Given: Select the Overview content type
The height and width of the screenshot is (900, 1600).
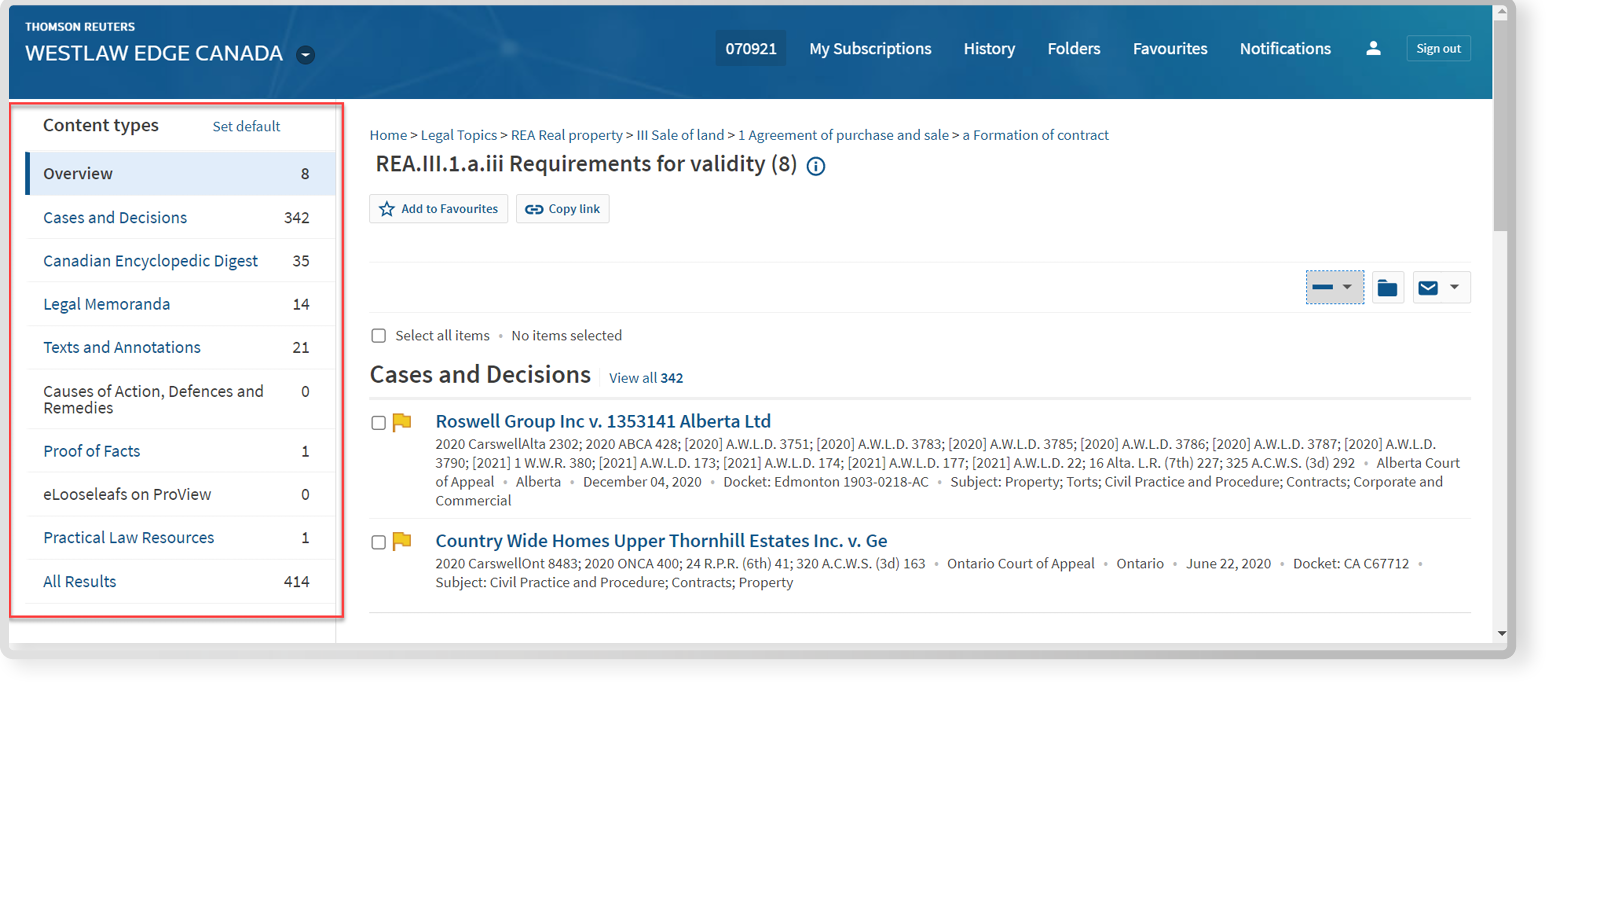Looking at the screenshot, I should coord(181,174).
